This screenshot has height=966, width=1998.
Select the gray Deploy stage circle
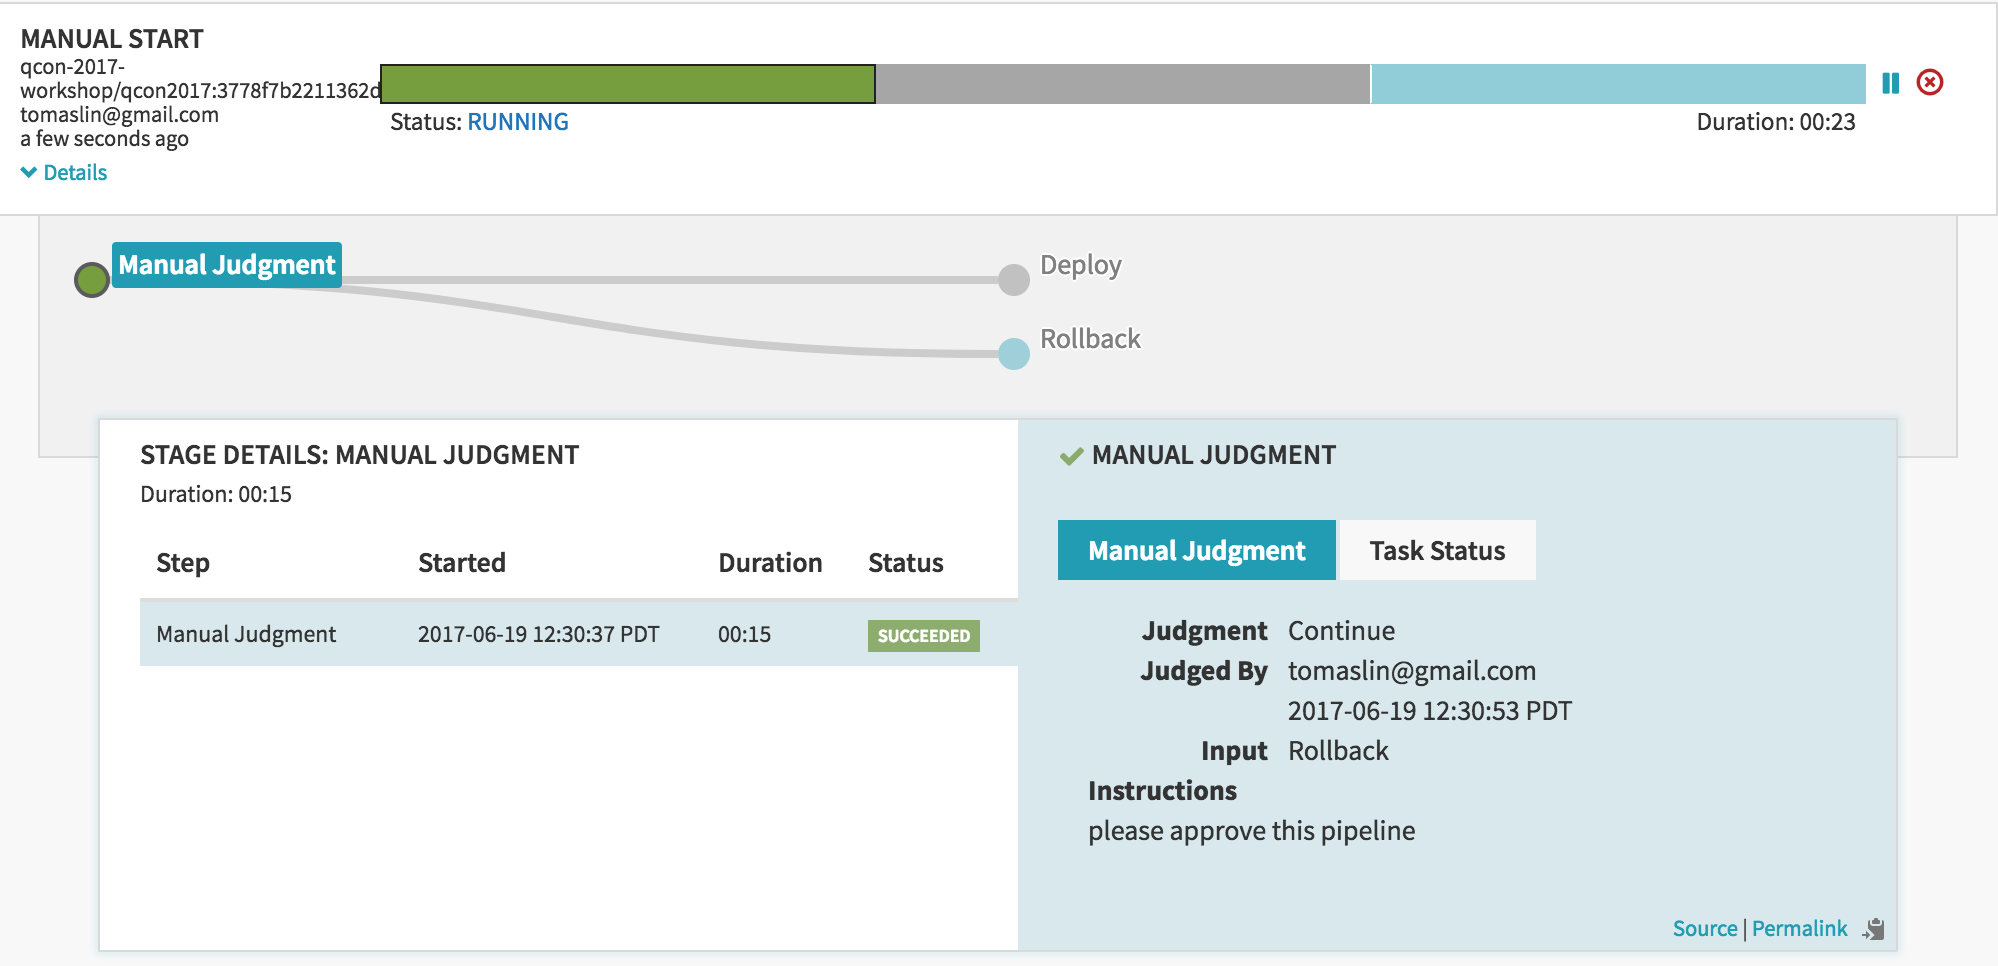[x=1014, y=280]
